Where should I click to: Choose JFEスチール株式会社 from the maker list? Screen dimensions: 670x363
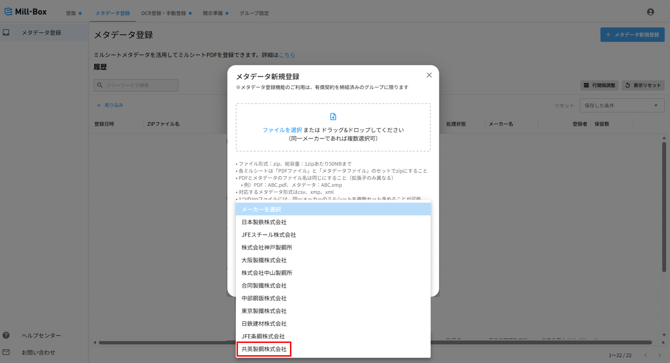(333, 235)
